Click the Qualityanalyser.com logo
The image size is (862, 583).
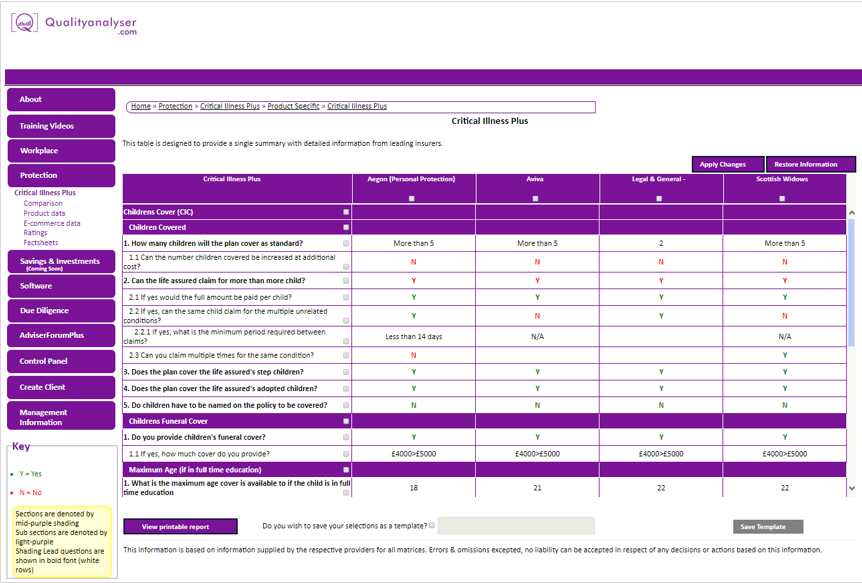tap(74, 24)
